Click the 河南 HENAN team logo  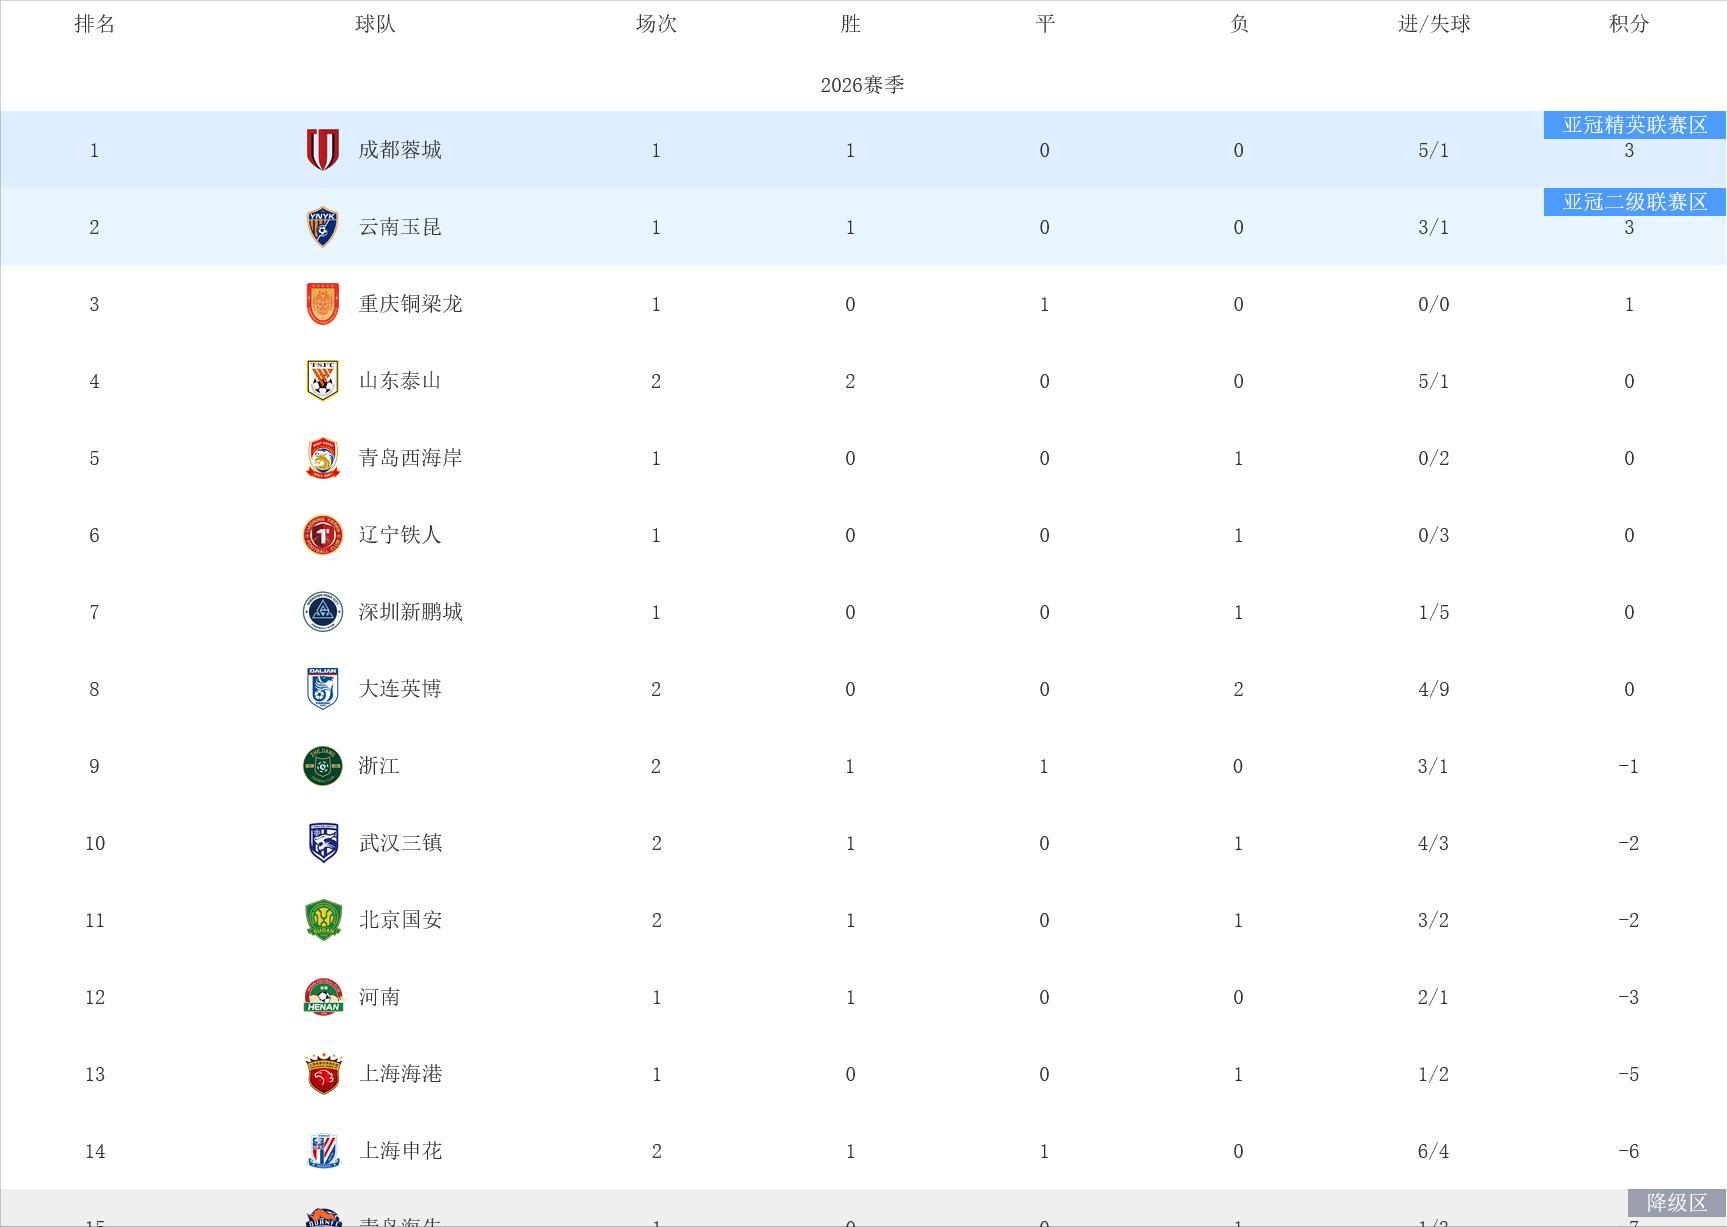pos(322,997)
